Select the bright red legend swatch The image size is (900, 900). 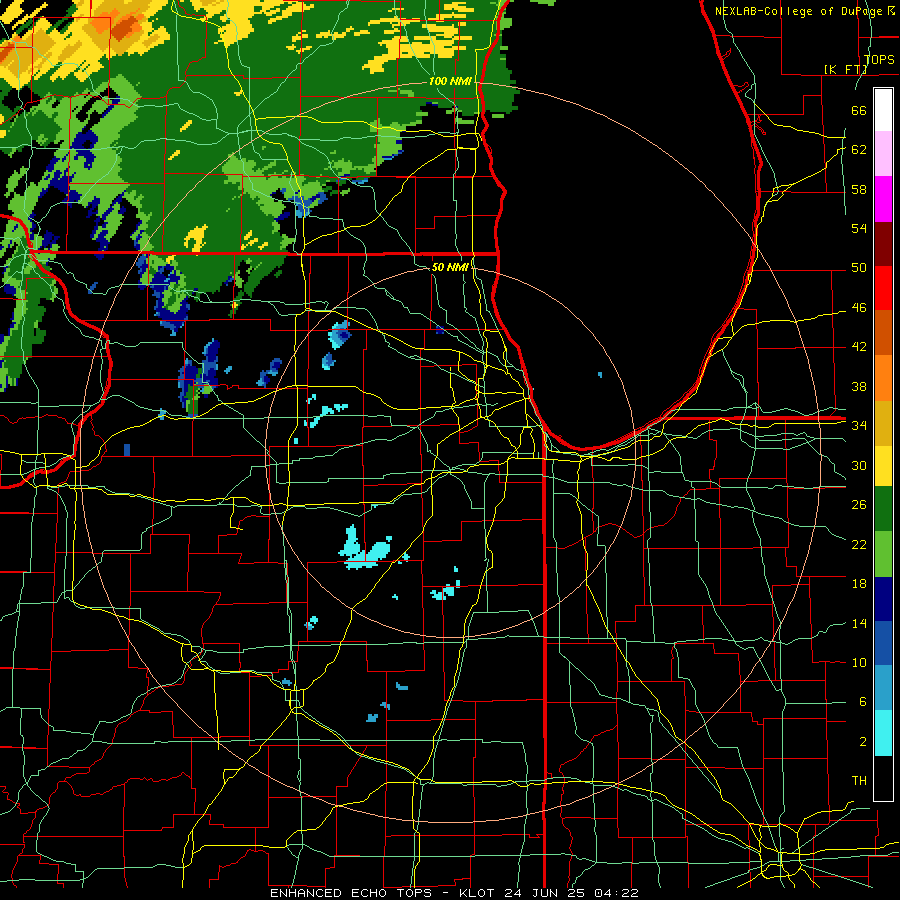883,288
